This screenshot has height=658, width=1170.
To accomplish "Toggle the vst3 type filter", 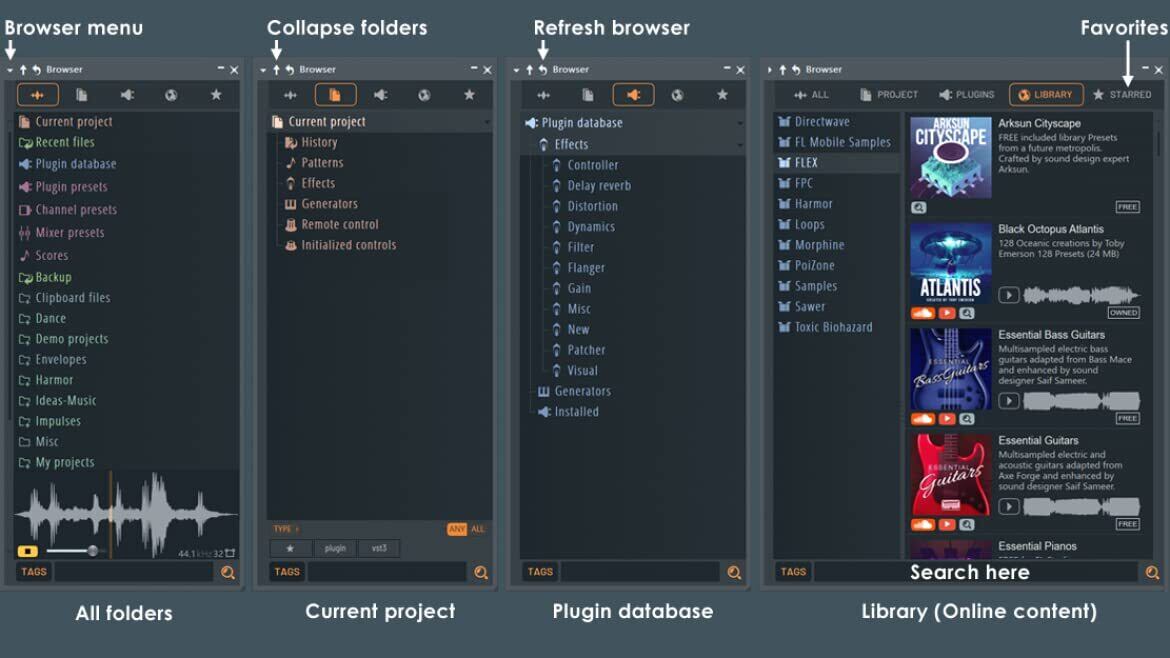I will (x=379, y=548).
